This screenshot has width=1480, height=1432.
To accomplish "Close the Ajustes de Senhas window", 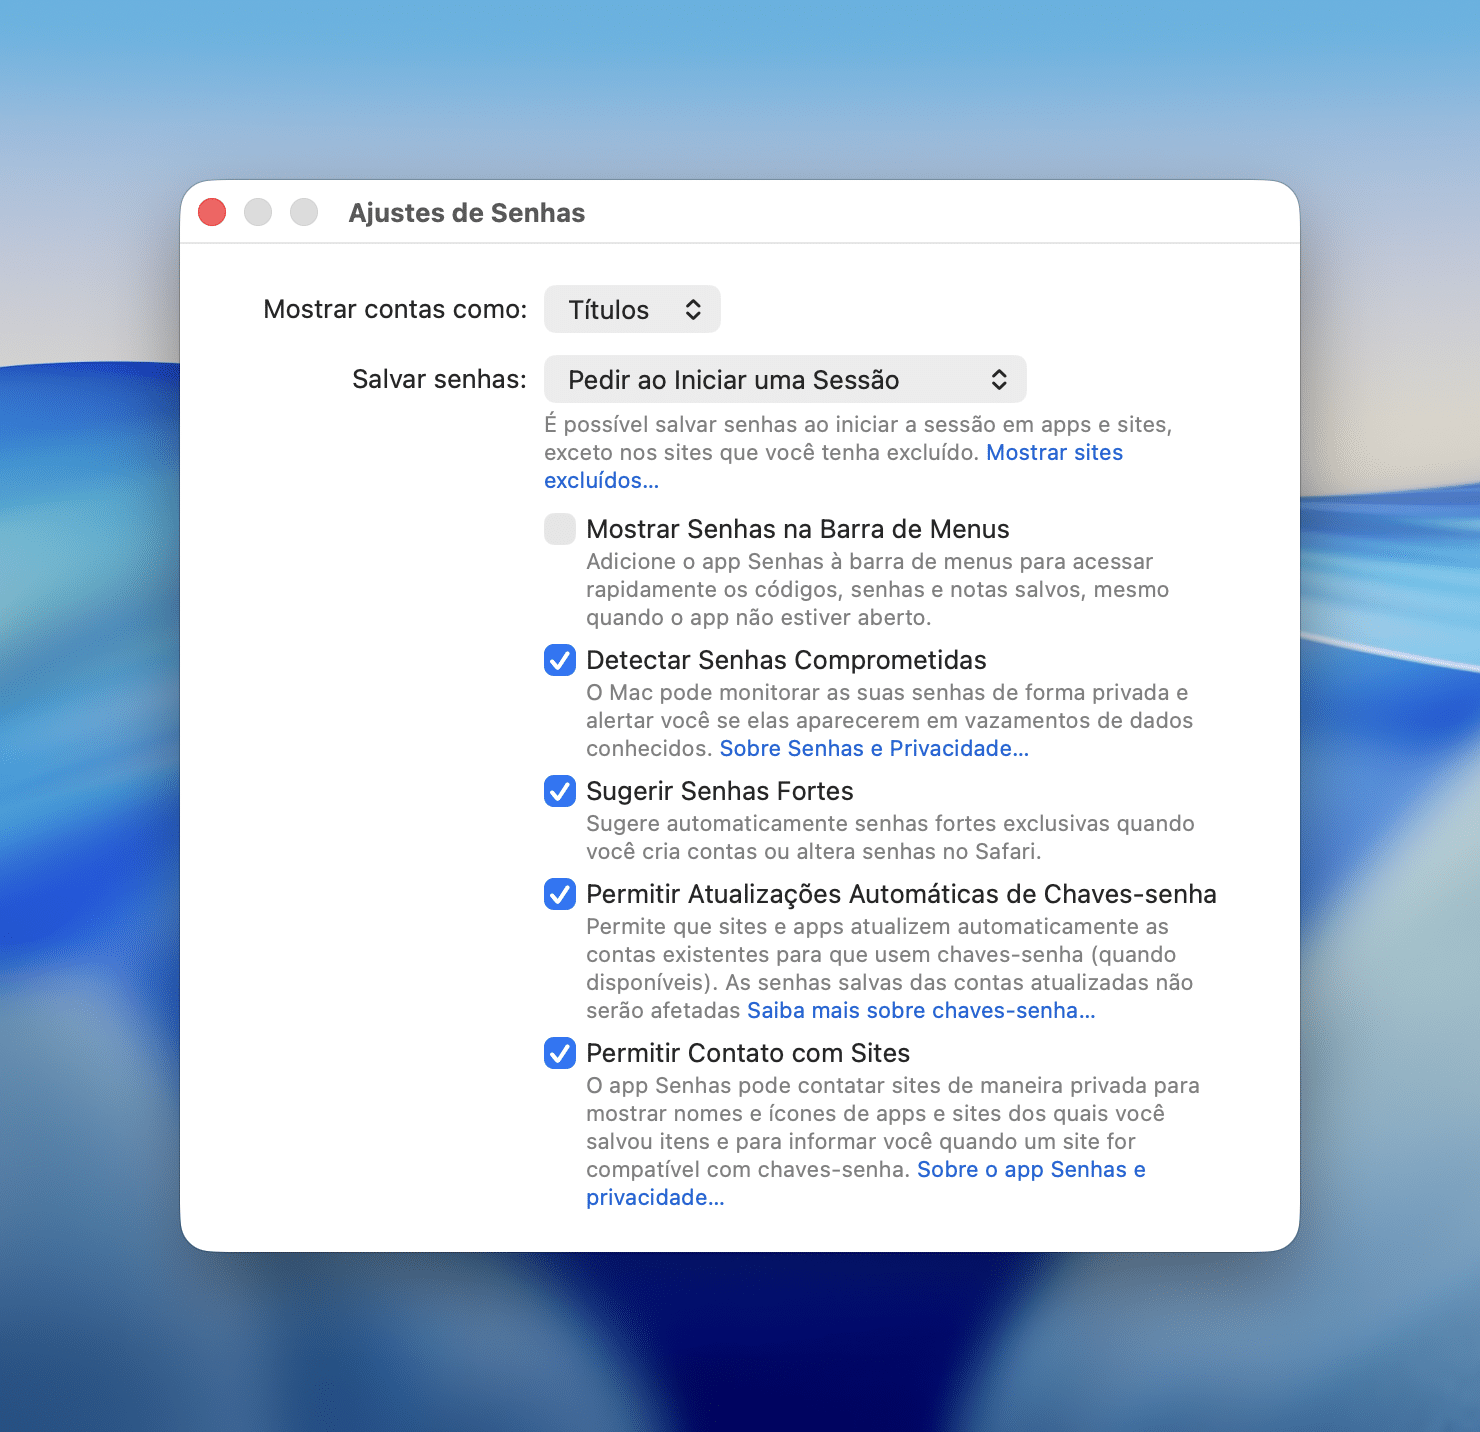I will coord(212,212).
